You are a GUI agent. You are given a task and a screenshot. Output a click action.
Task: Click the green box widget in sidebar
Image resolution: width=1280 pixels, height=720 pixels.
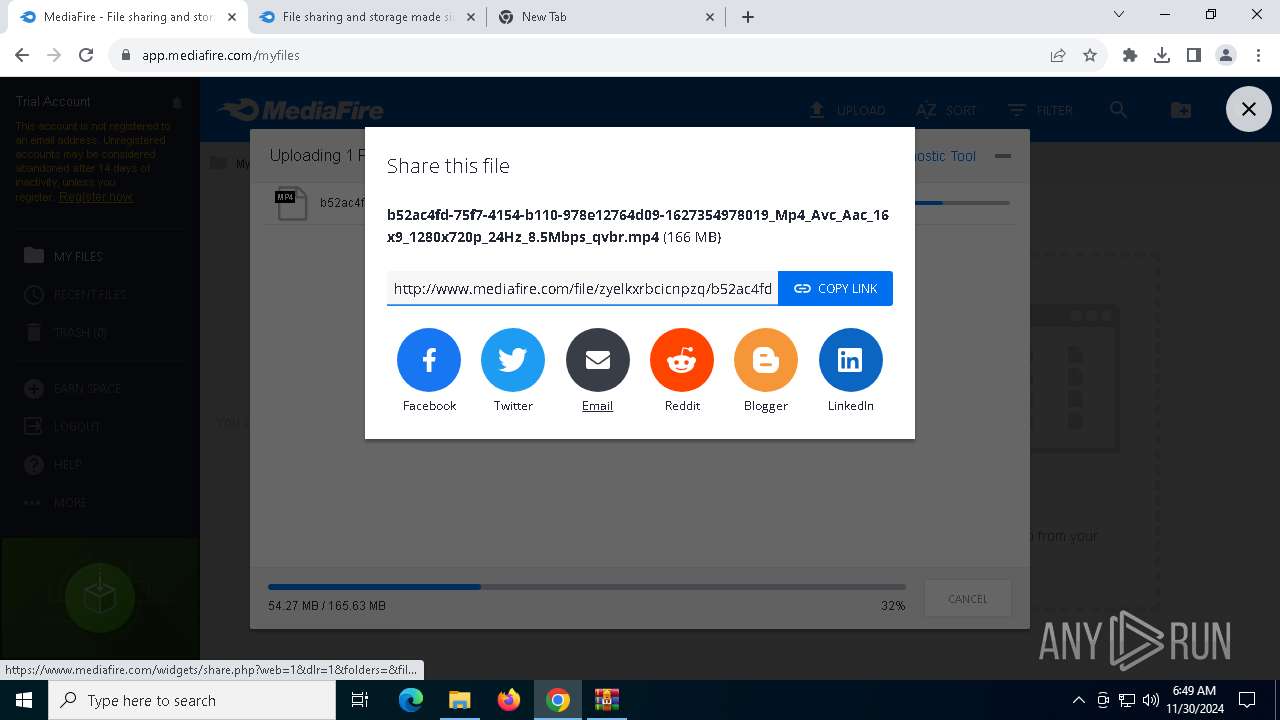coord(99,598)
